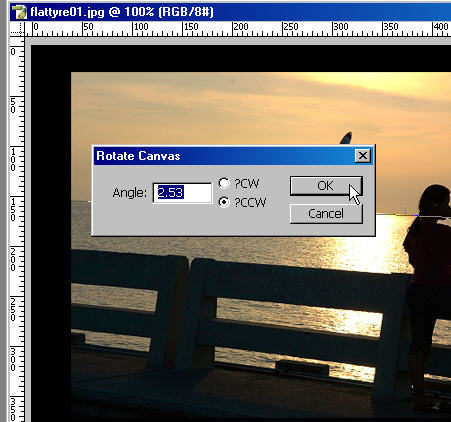This screenshot has height=422, width=451.
Task: Click the Angle label in the dialog
Action: [x=129, y=193]
